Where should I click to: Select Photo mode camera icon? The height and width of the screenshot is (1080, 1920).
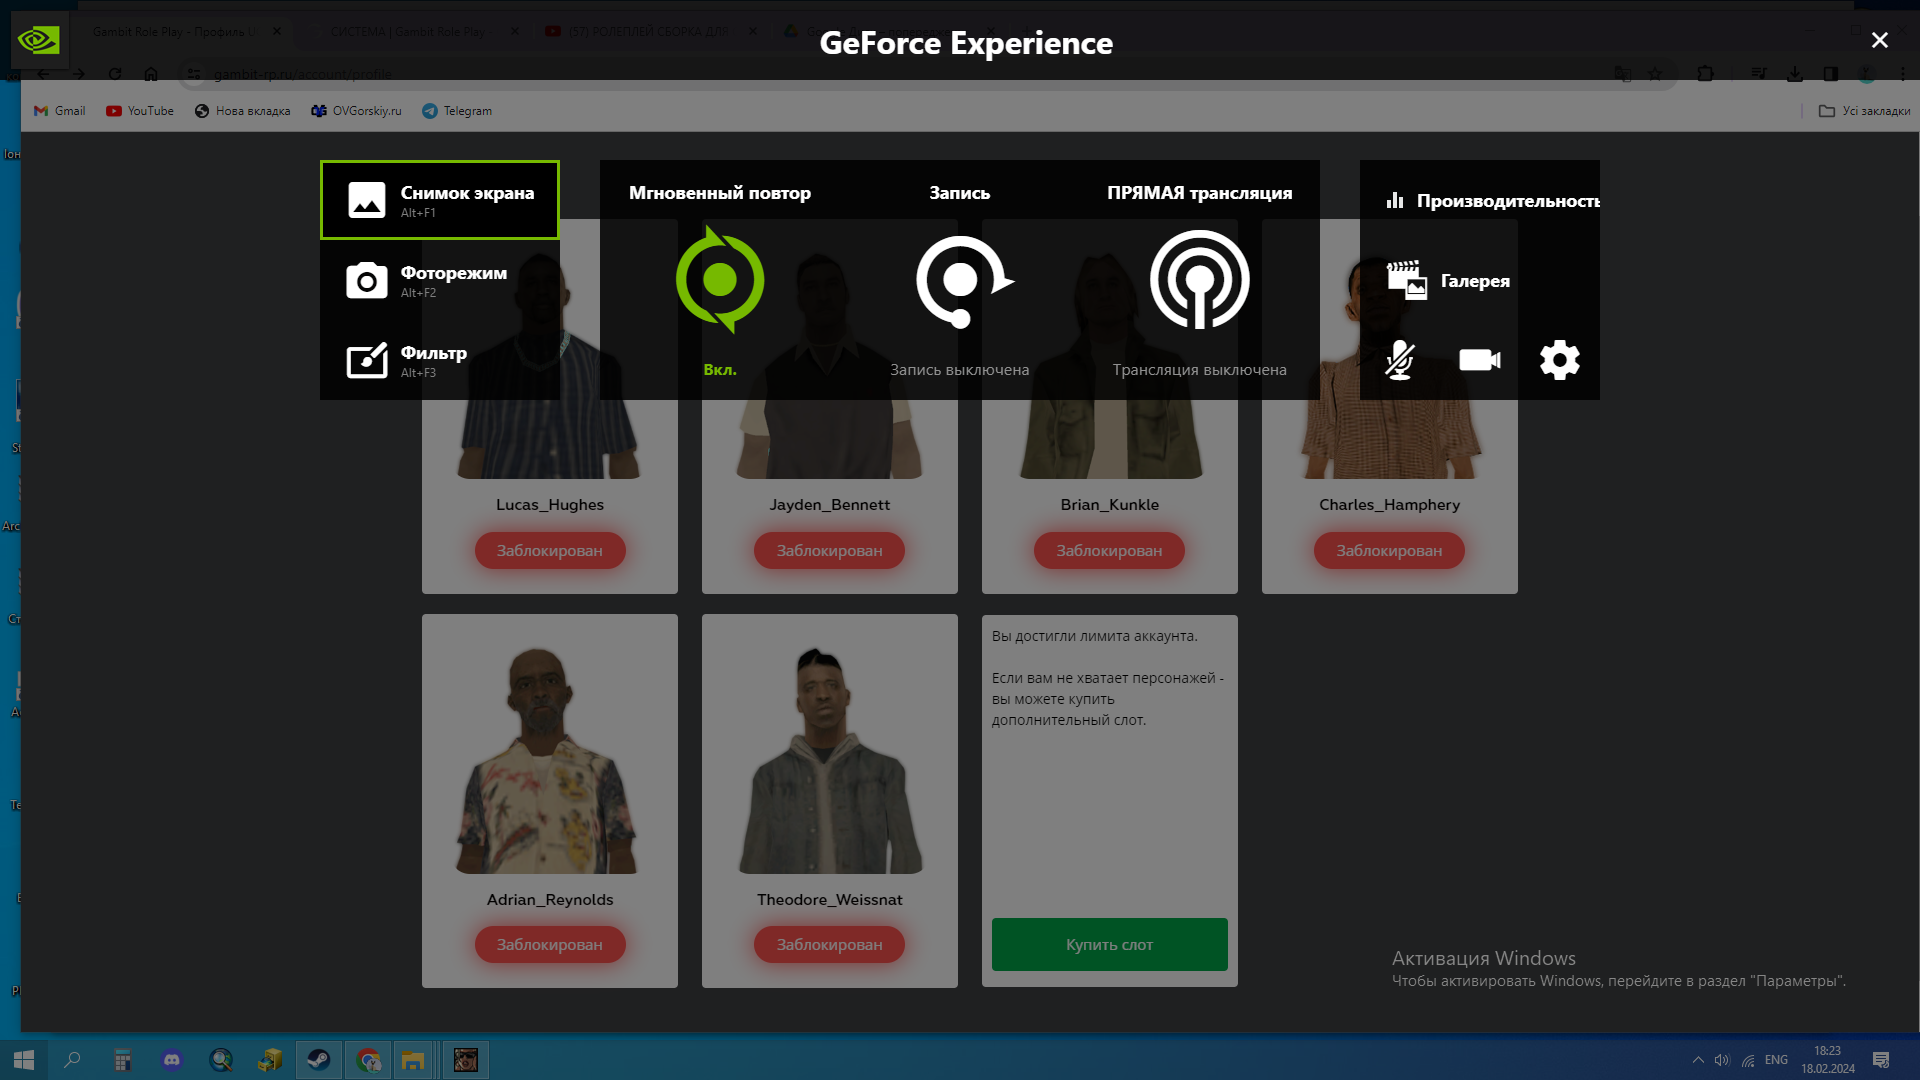pyautogui.click(x=367, y=281)
